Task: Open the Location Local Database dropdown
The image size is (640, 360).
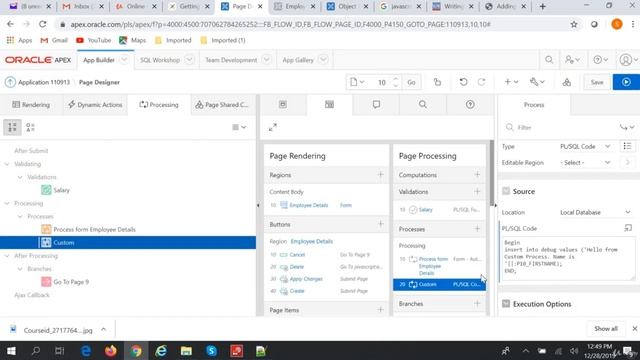Action: pos(595,212)
